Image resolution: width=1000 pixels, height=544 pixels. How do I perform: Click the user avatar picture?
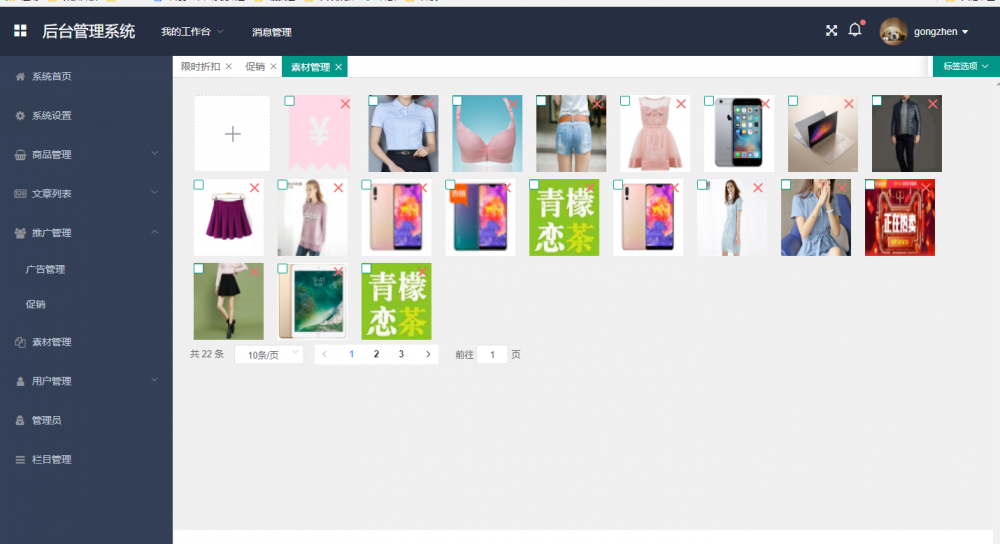[893, 31]
